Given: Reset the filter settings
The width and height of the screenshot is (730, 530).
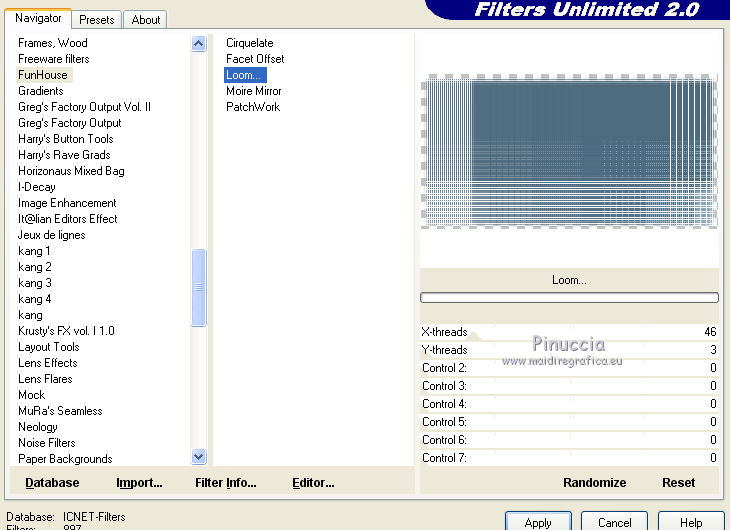Looking at the screenshot, I should (678, 482).
